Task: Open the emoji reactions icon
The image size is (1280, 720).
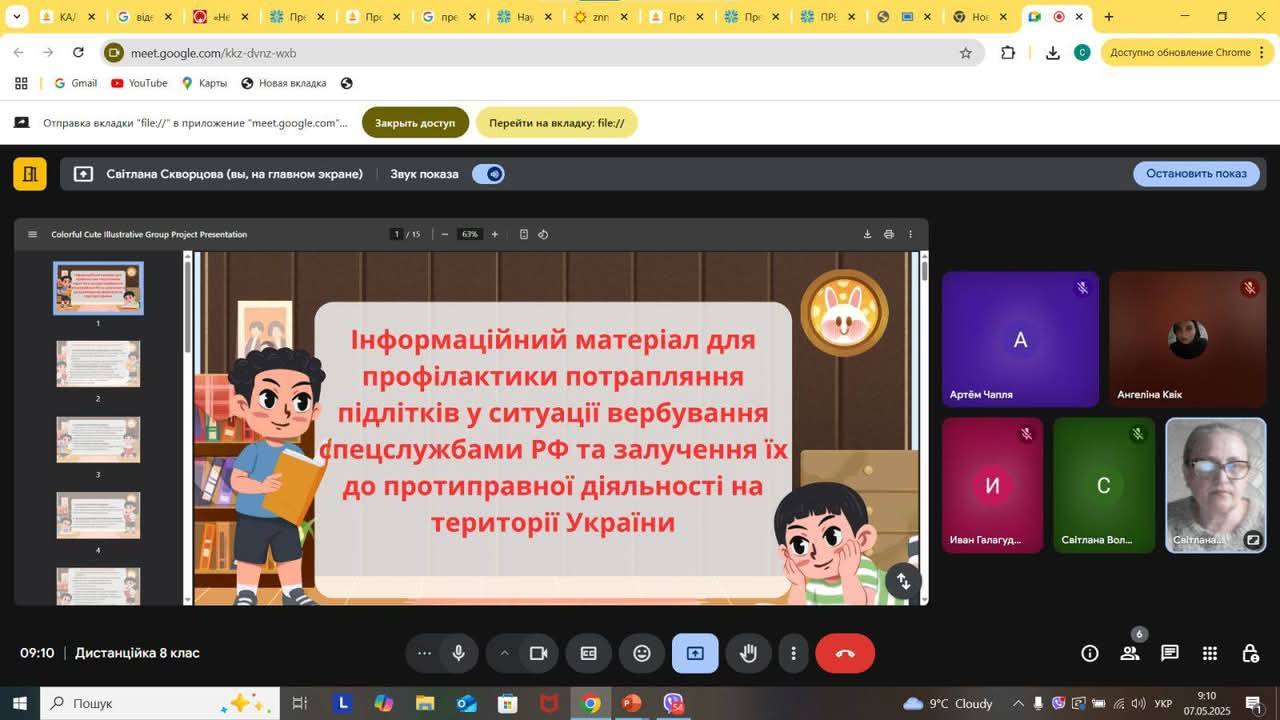Action: coord(642,653)
